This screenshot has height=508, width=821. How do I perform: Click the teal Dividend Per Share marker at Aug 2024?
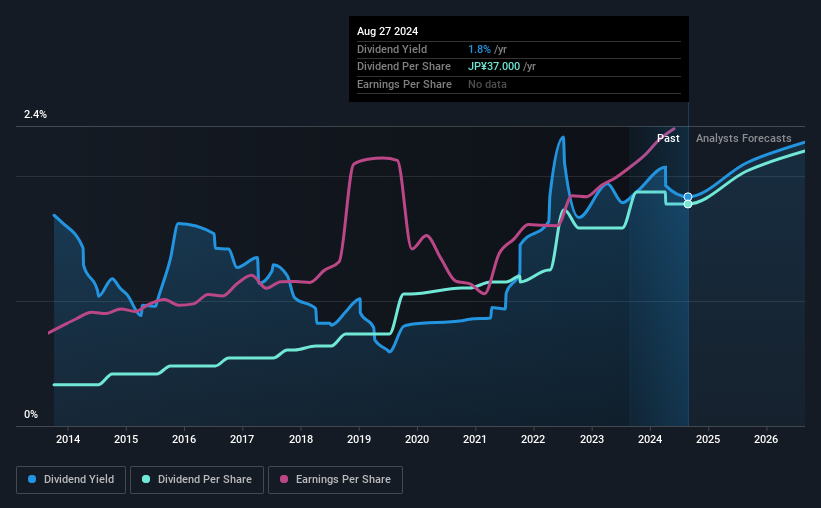pyautogui.click(x=688, y=204)
